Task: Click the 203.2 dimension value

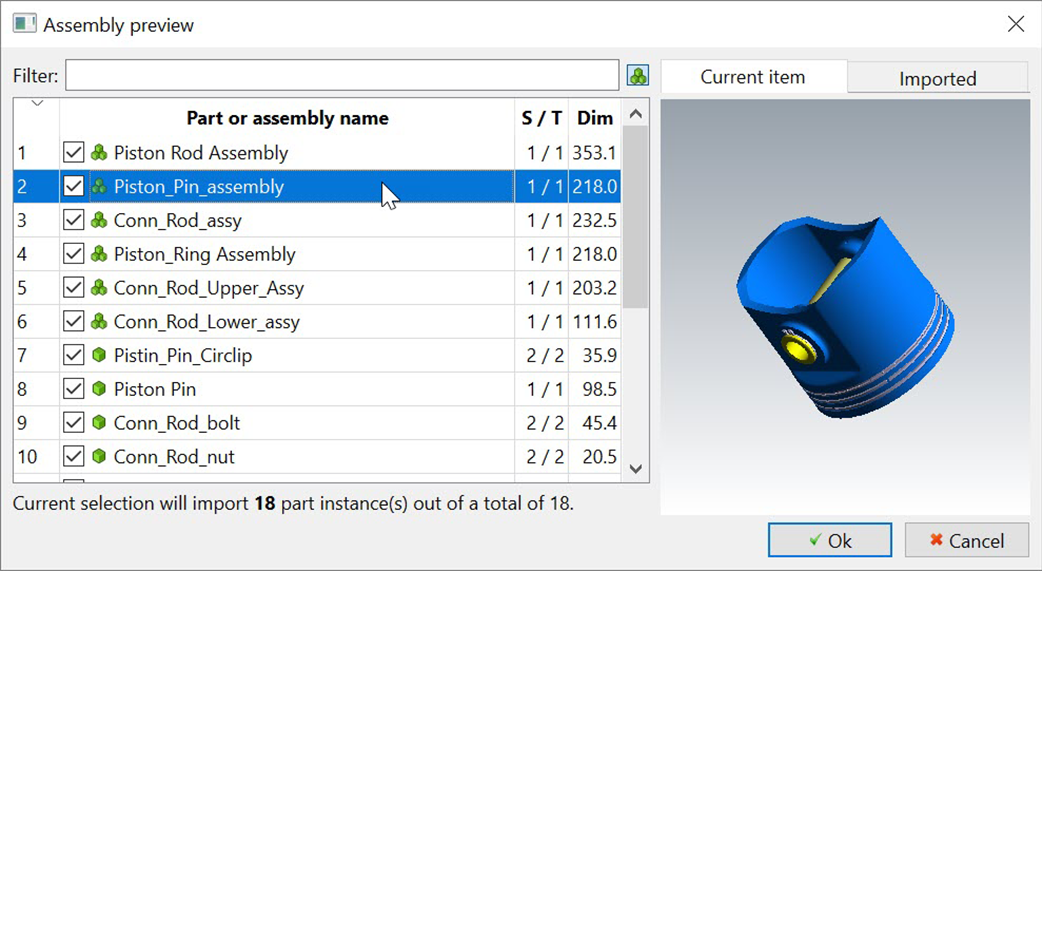Action: click(x=595, y=288)
